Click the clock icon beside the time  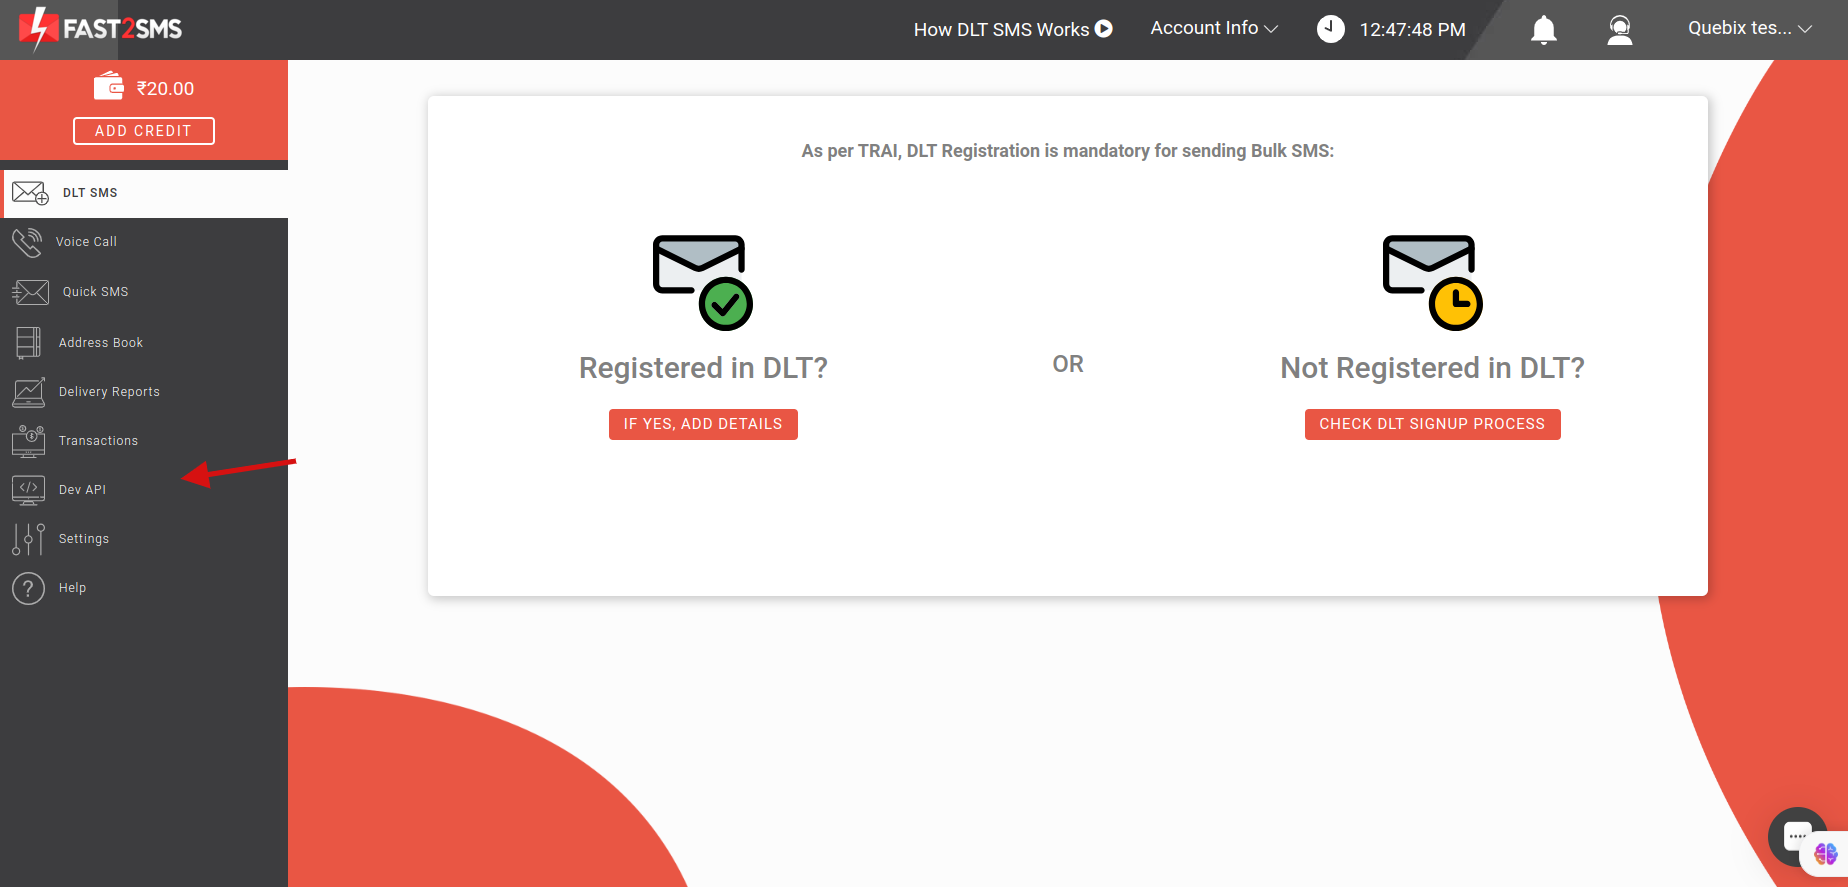click(x=1331, y=29)
